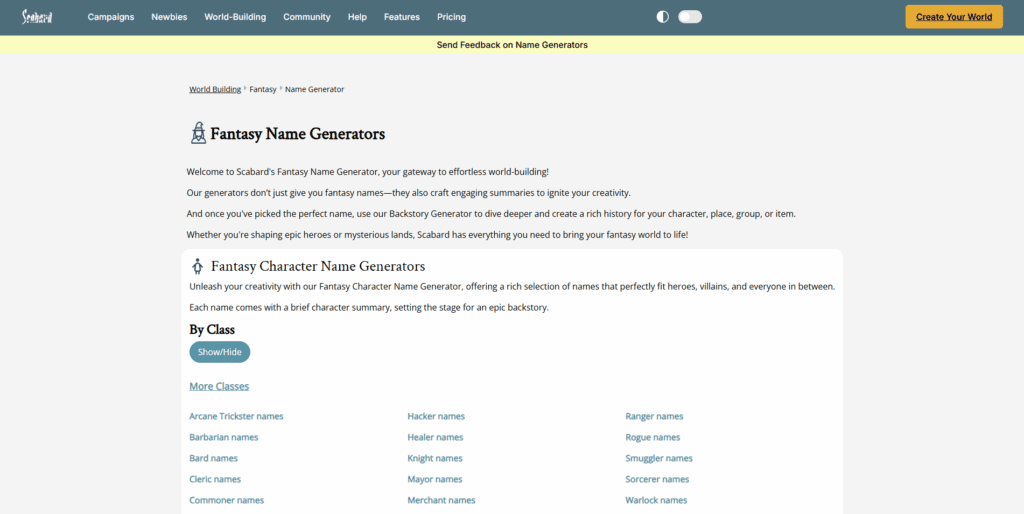Select the Hacker names link
The width and height of the screenshot is (1024, 514).
click(x=436, y=416)
